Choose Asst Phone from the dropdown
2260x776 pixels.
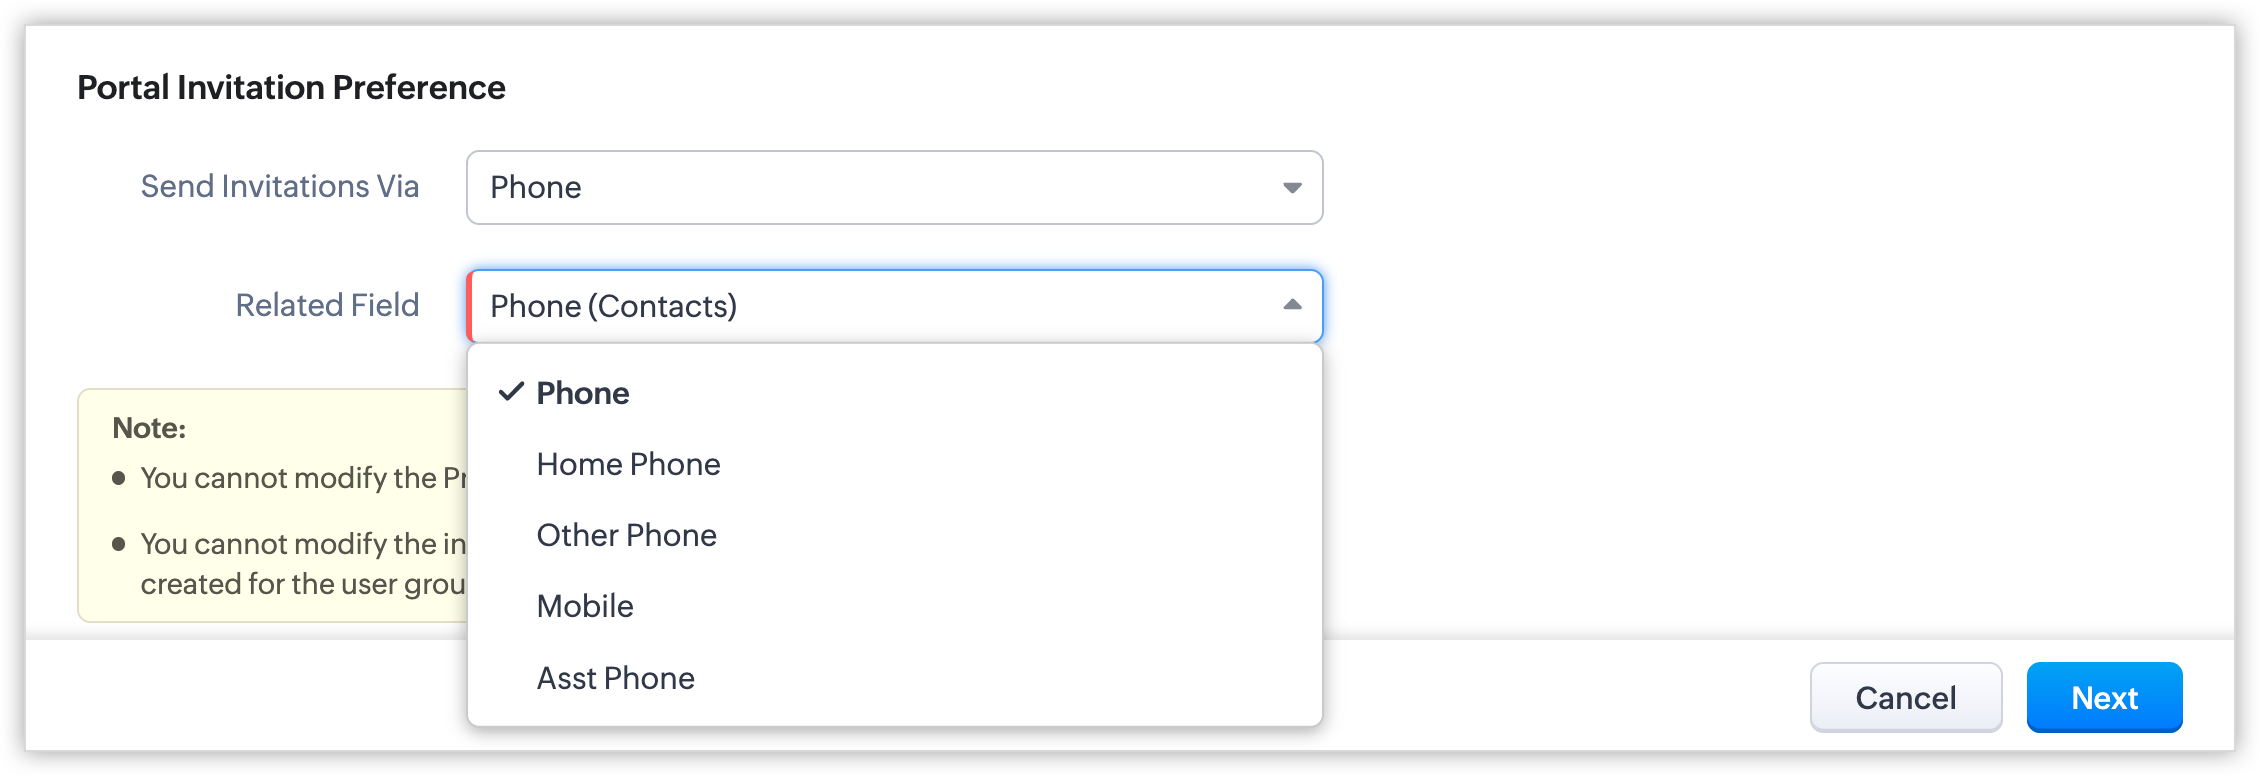615,678
